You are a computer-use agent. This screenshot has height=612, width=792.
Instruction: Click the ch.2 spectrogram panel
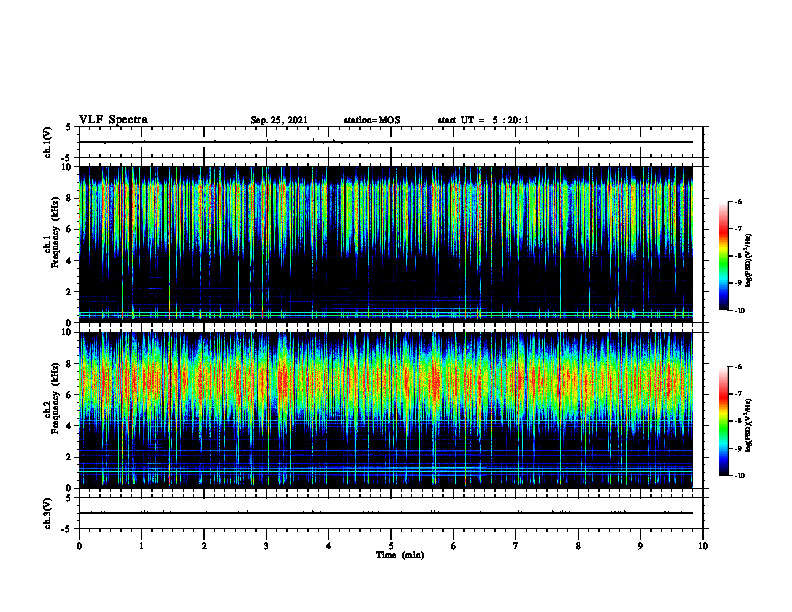click(386, 410)
